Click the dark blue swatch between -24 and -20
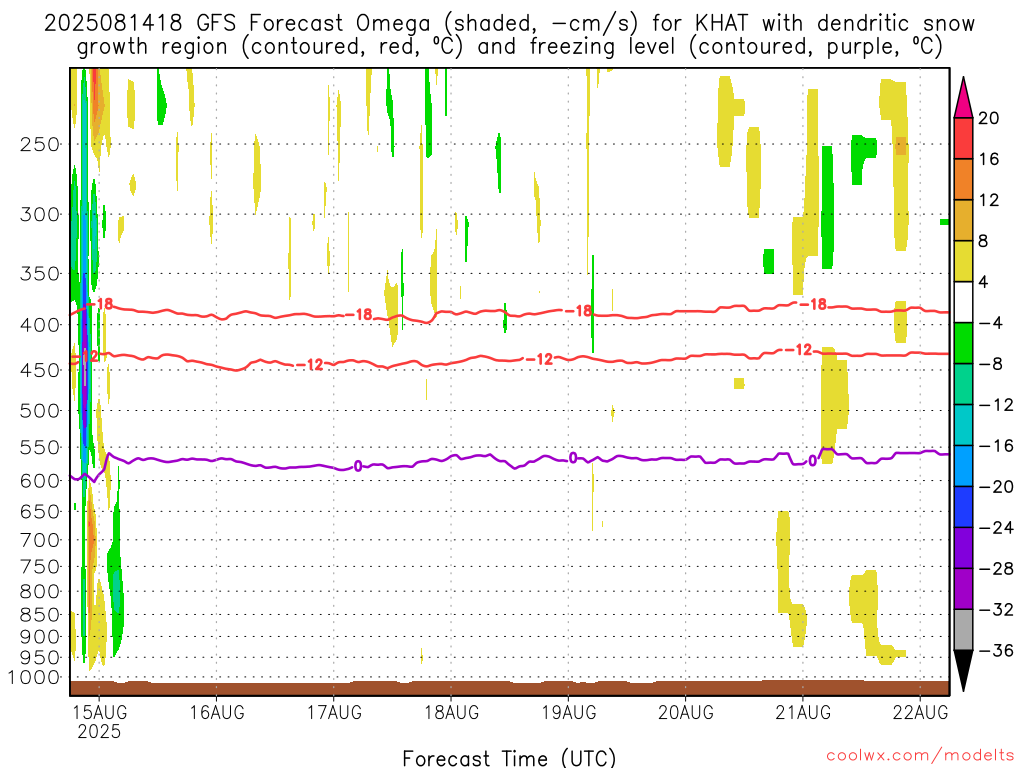 963,507
